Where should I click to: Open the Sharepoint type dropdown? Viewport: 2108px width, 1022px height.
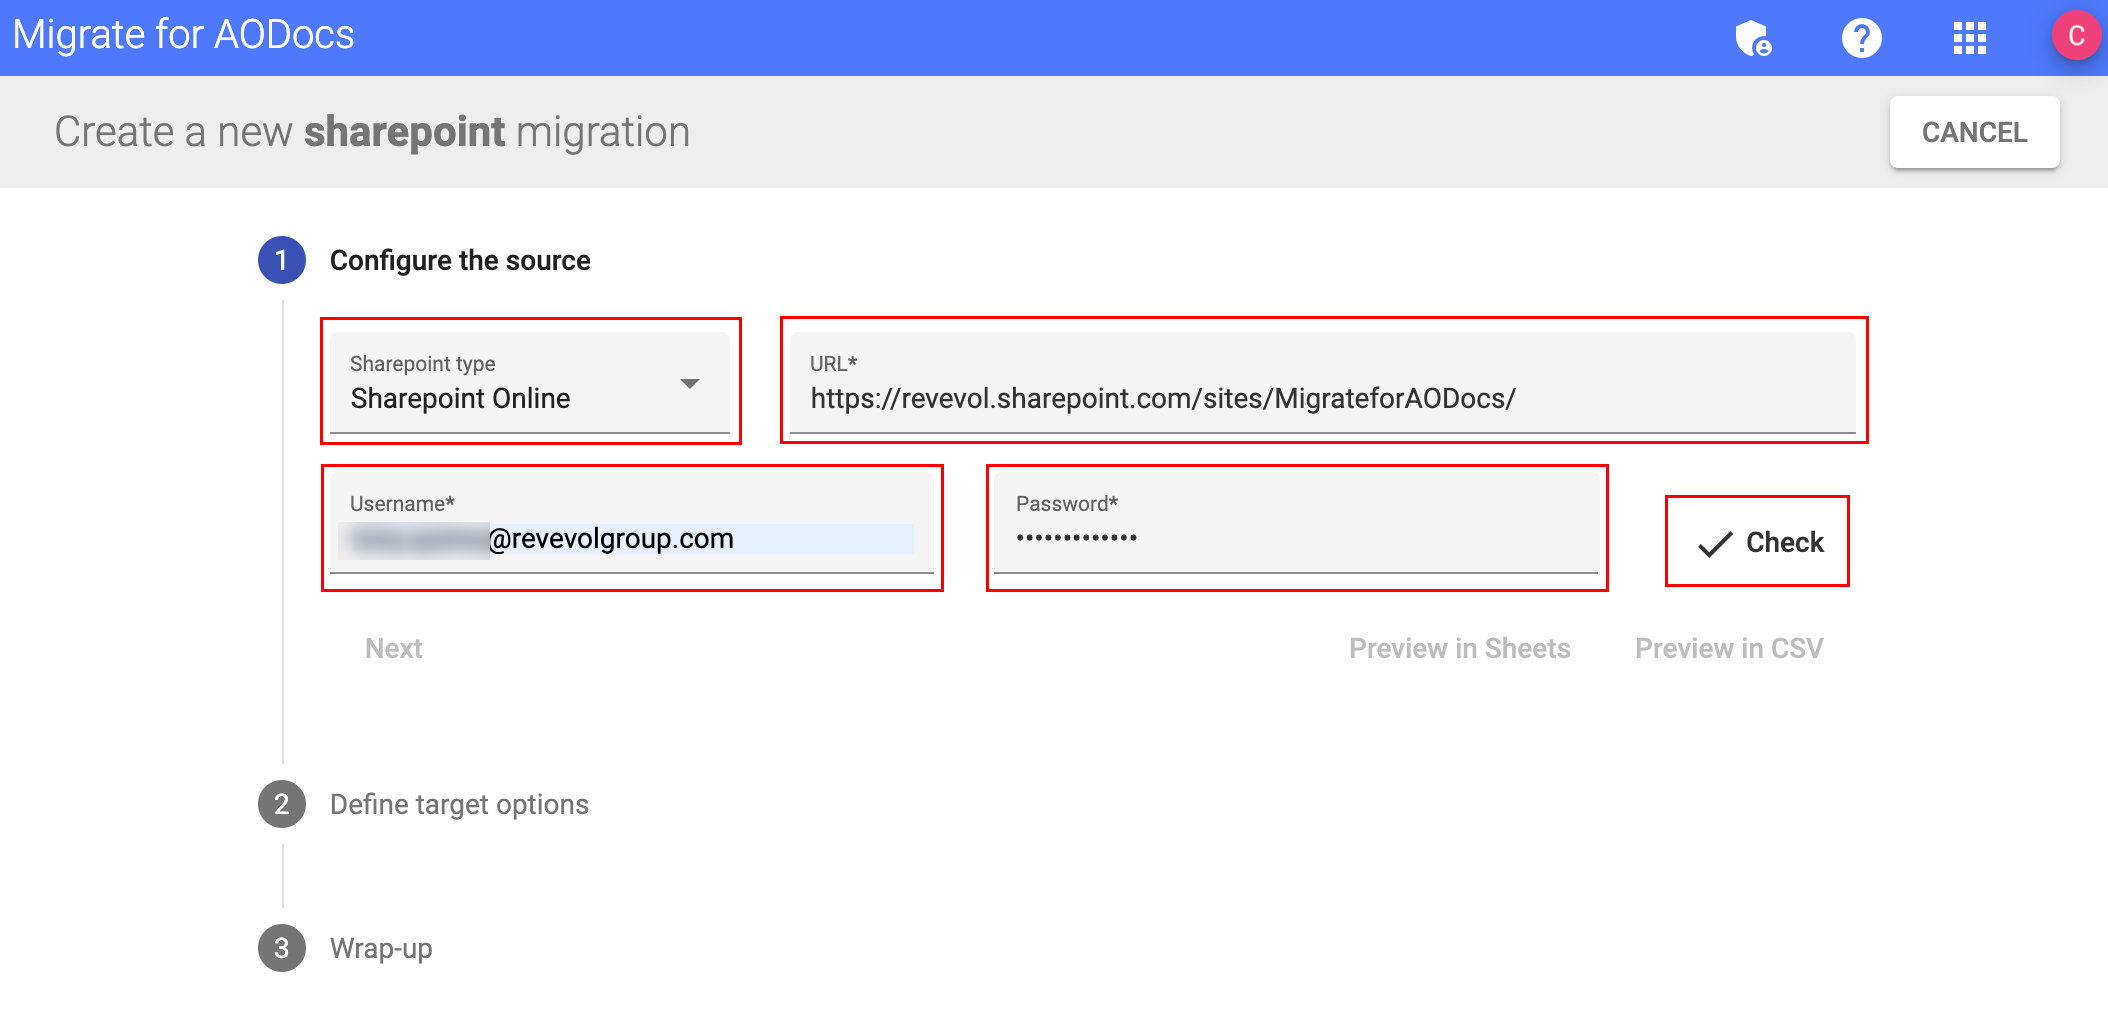pyautogui.click(x=530, y=383)
